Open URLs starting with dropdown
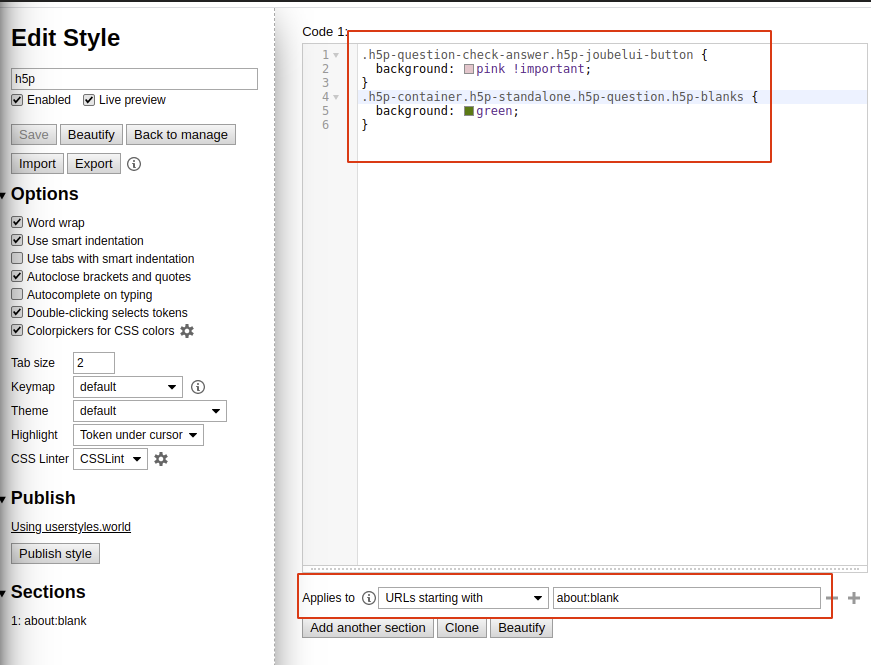871x665 pixels. [463, 598]
